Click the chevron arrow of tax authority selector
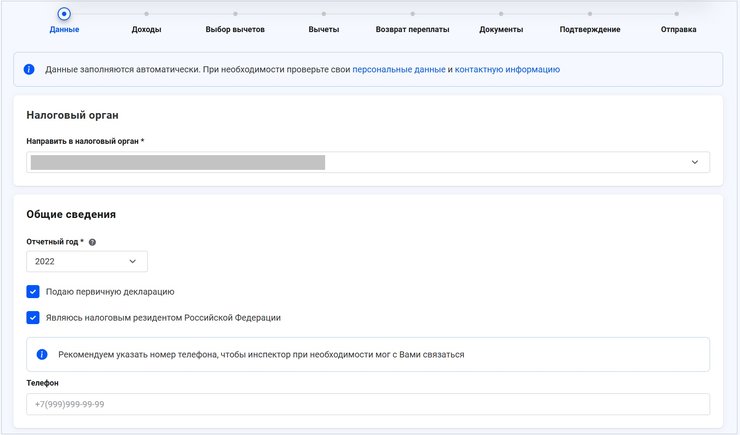 pyautogui.click(x=695, y=162)
